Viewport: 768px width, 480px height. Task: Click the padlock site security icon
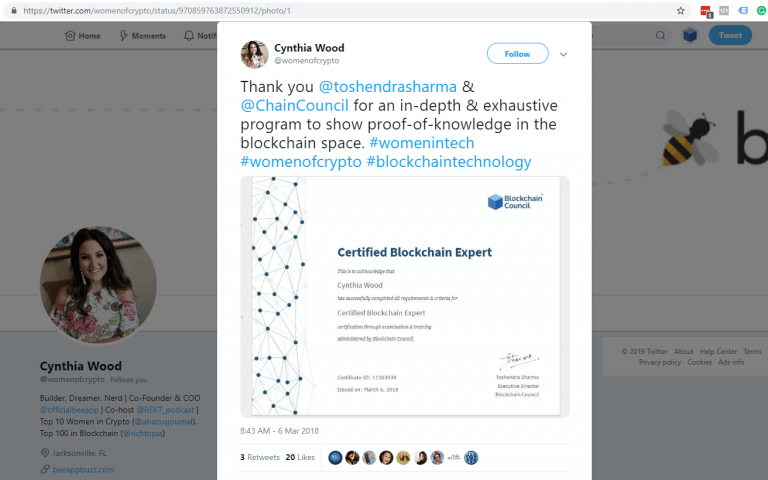point(13,11)
